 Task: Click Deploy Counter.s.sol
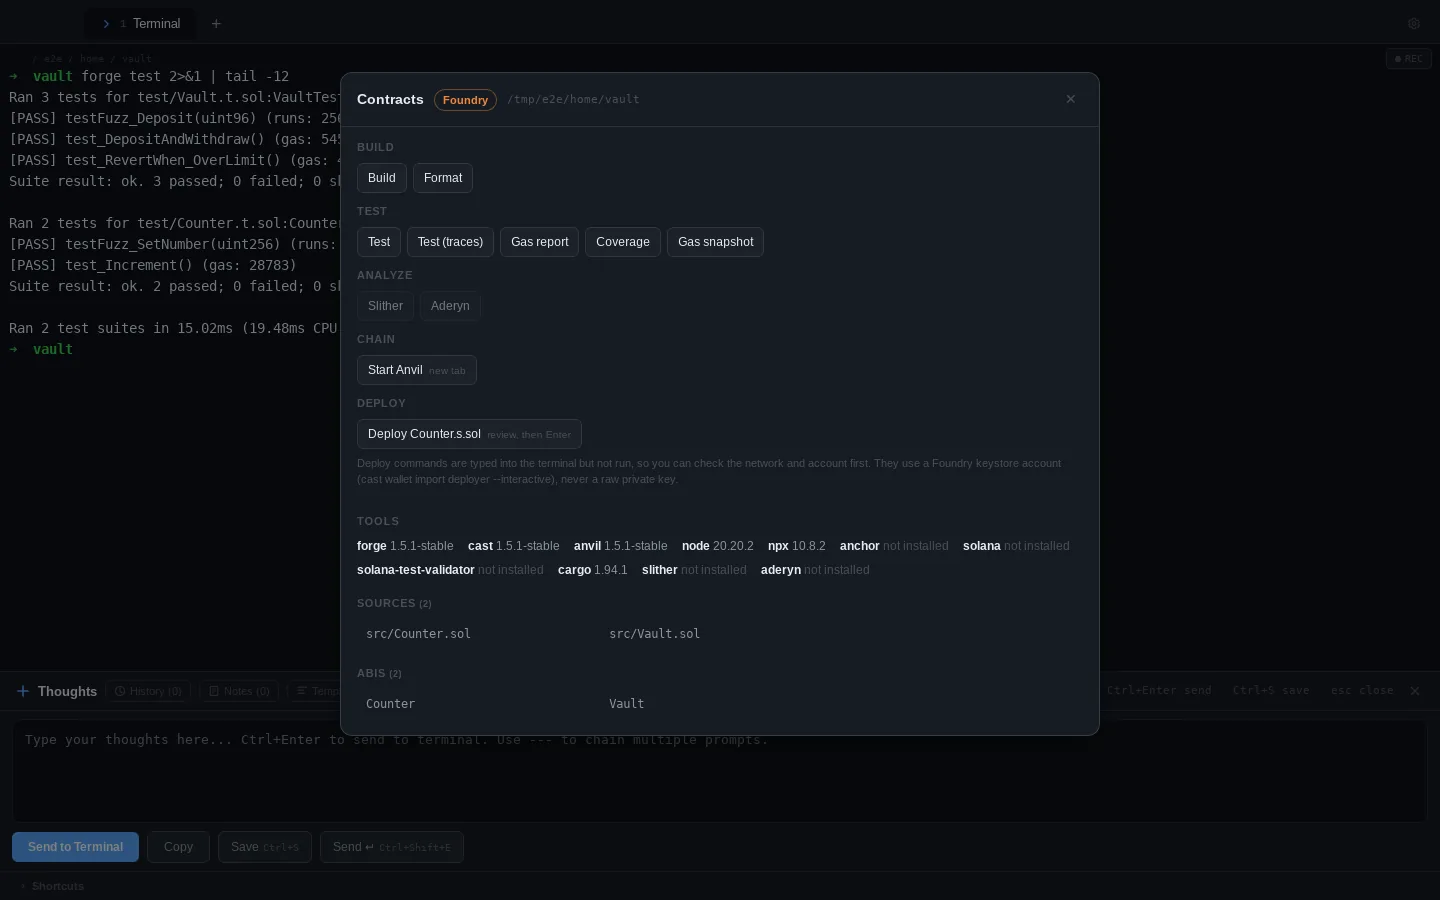(x=469, y=434)
